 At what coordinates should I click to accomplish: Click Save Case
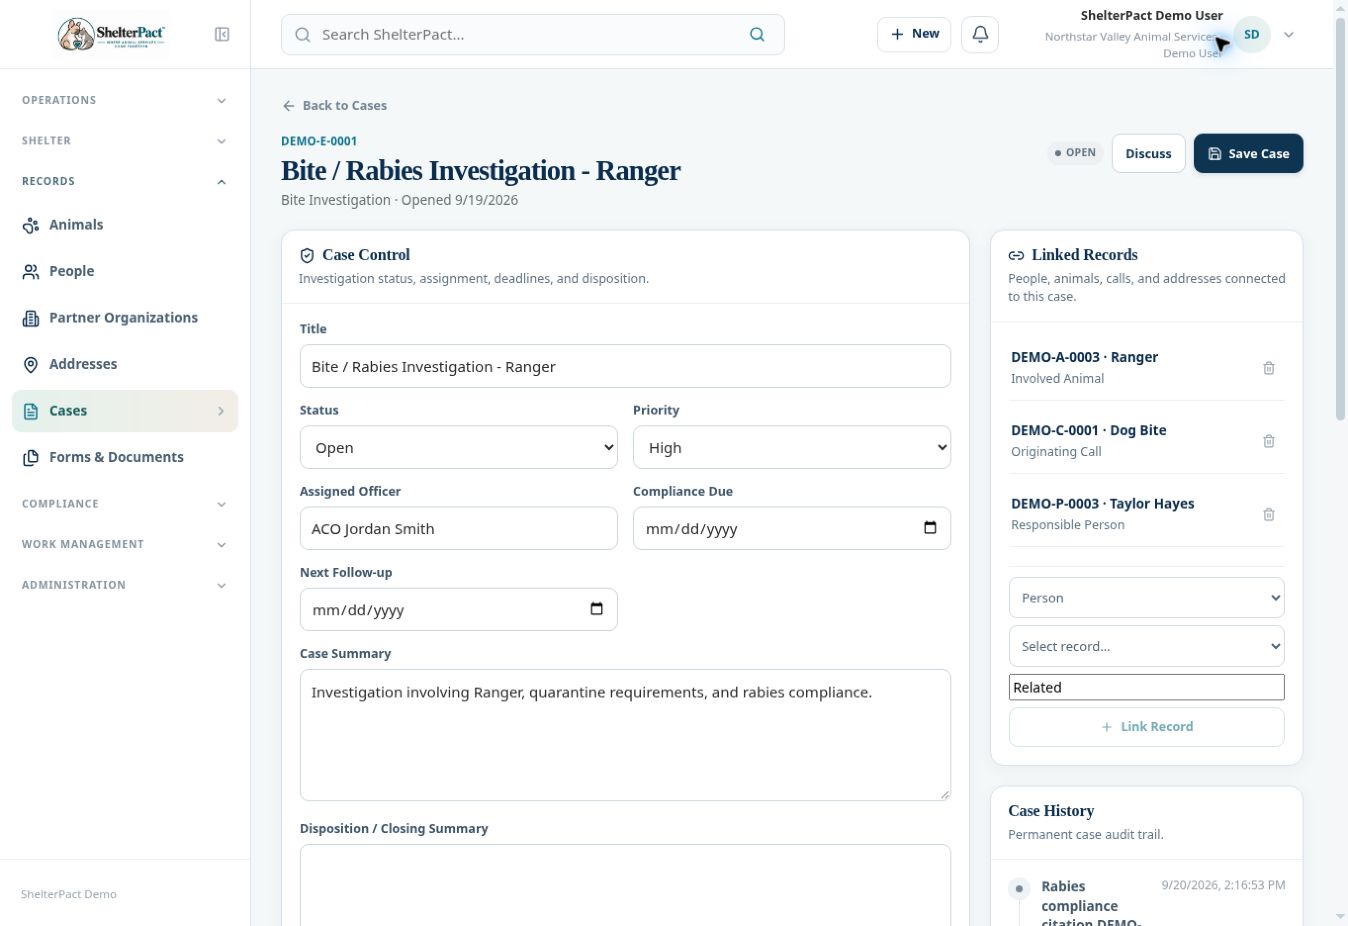(x=1248, y=153)
